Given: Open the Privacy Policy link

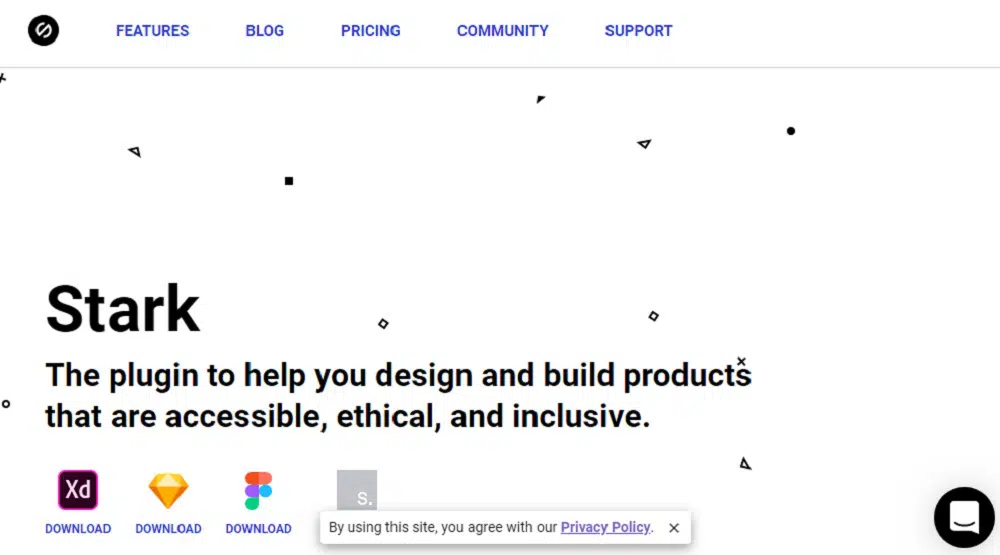Looking at the screenshot, I should pos(605,527).
